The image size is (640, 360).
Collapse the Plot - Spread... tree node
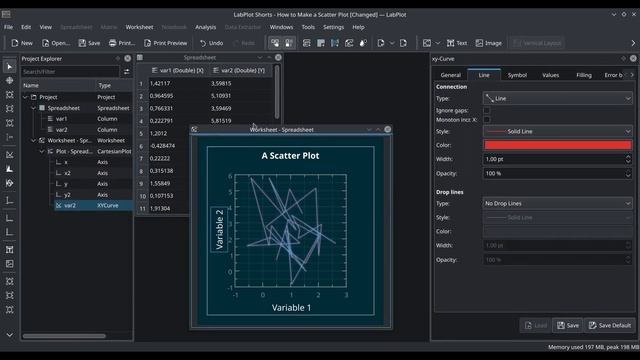coord(42,151)
